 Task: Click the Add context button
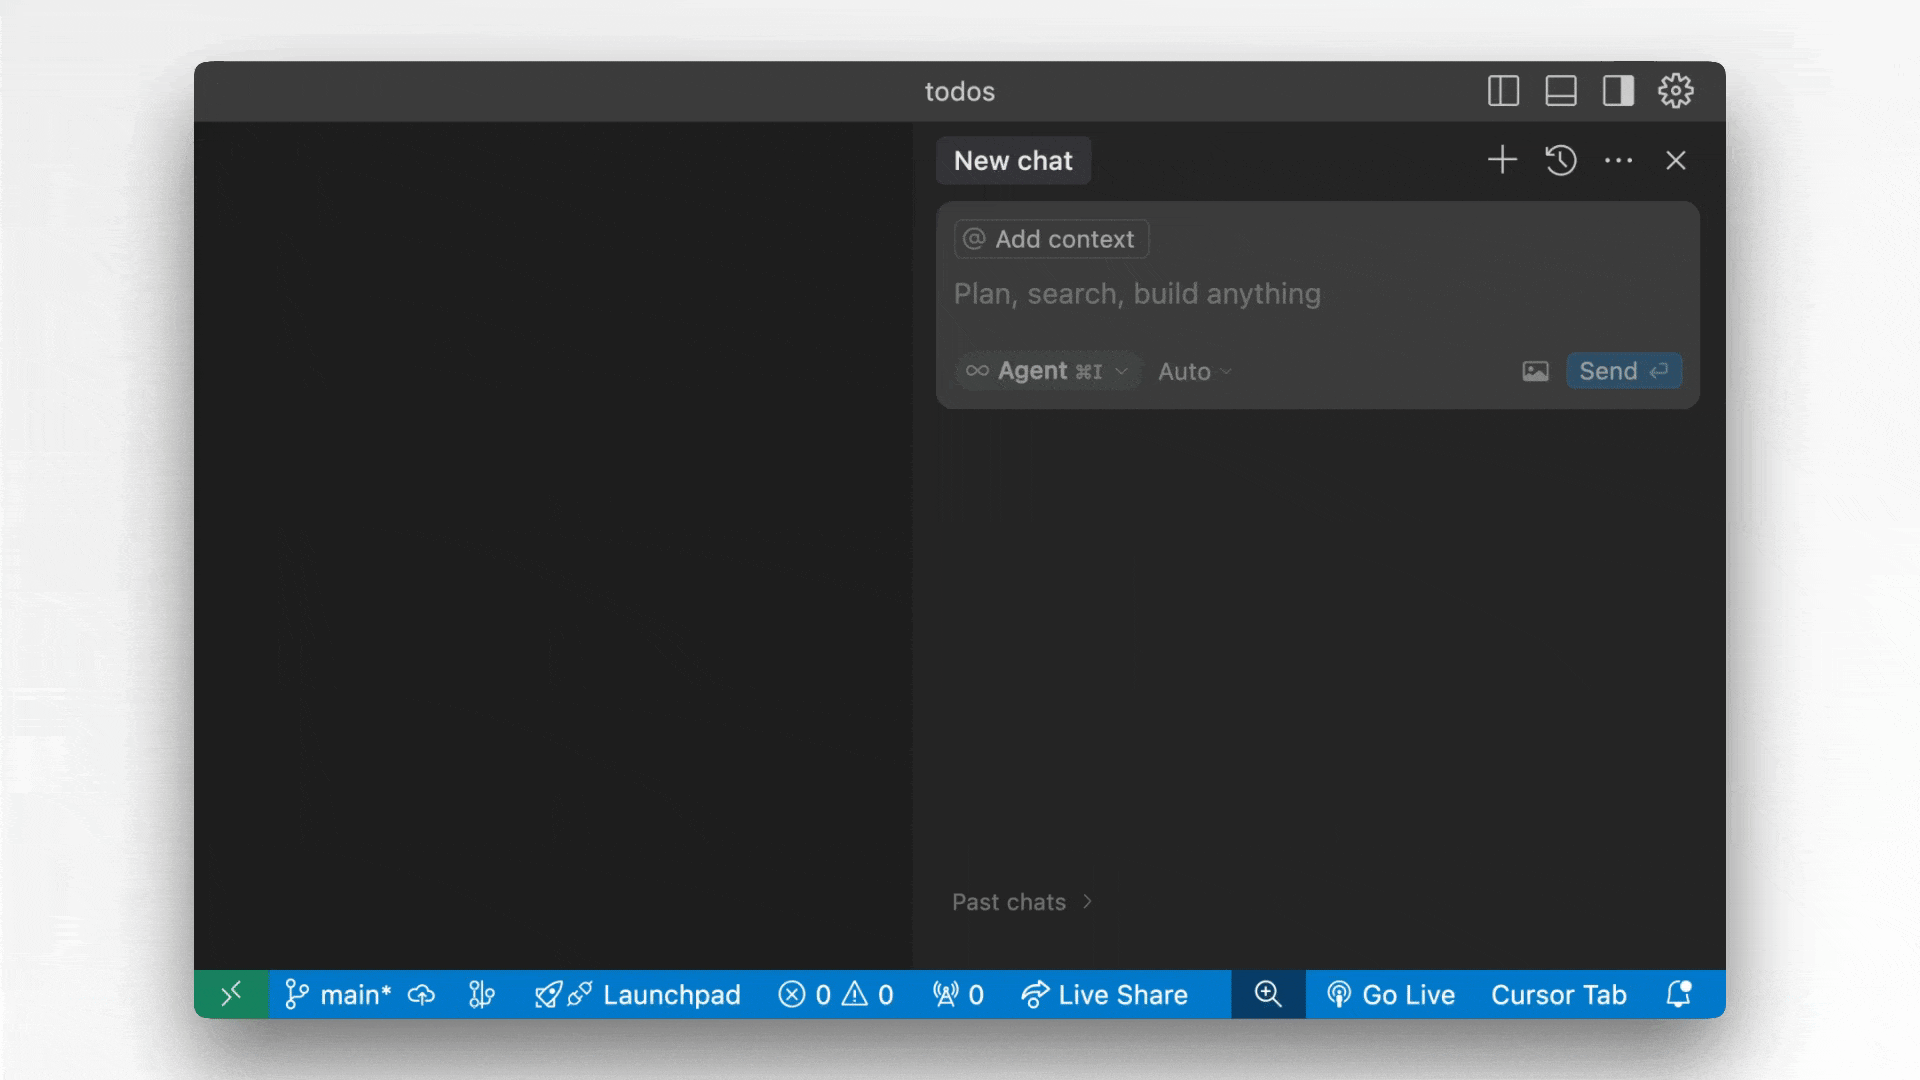[x=1051, y=239]
